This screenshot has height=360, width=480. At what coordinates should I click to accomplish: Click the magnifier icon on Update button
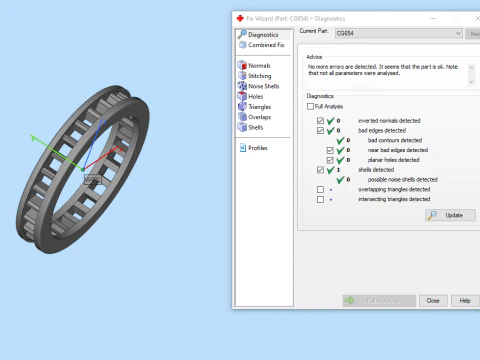point(432,215)
